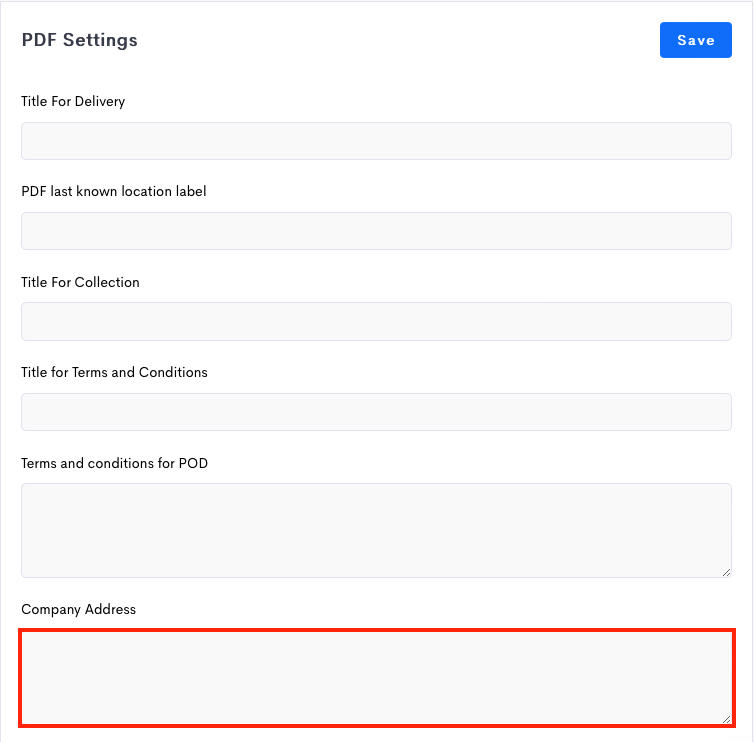Click the Title For Delivery label
This screenshot has width=754, height=742.
pos(73,101)
